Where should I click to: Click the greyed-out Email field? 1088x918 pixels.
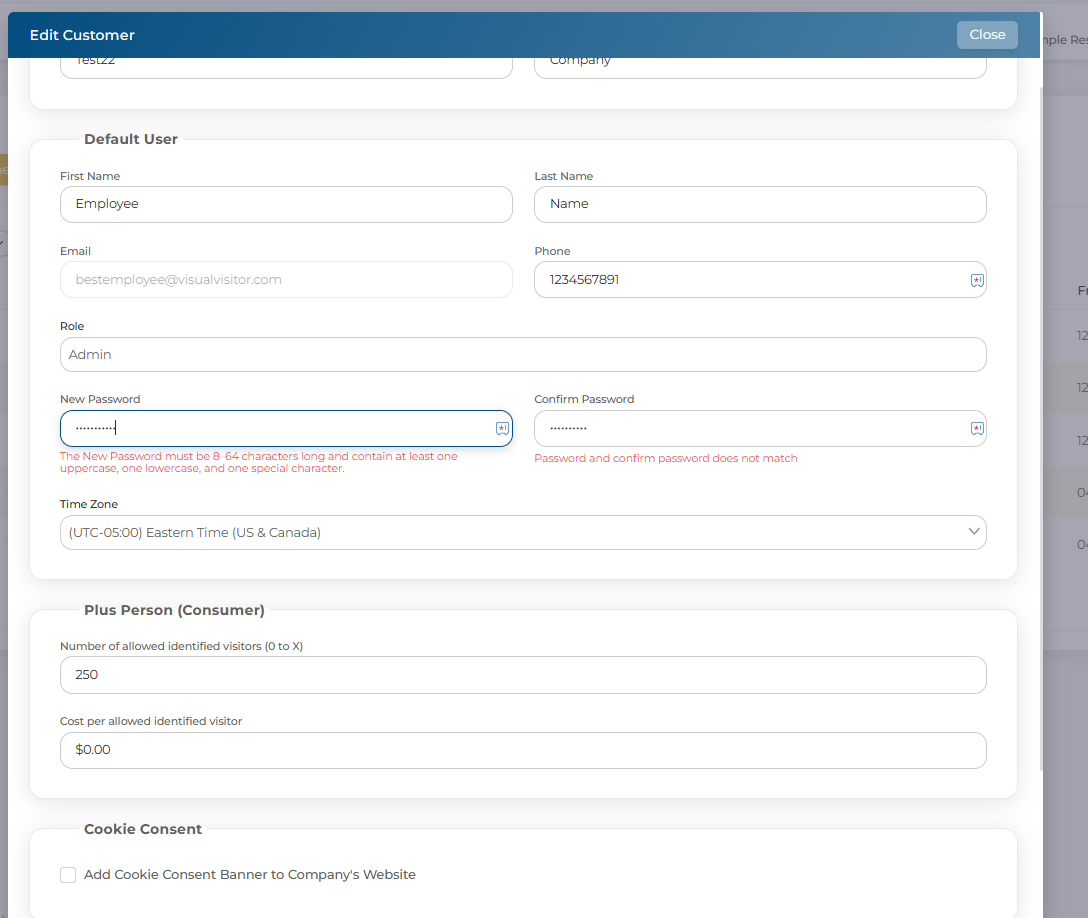click(286, 280)
